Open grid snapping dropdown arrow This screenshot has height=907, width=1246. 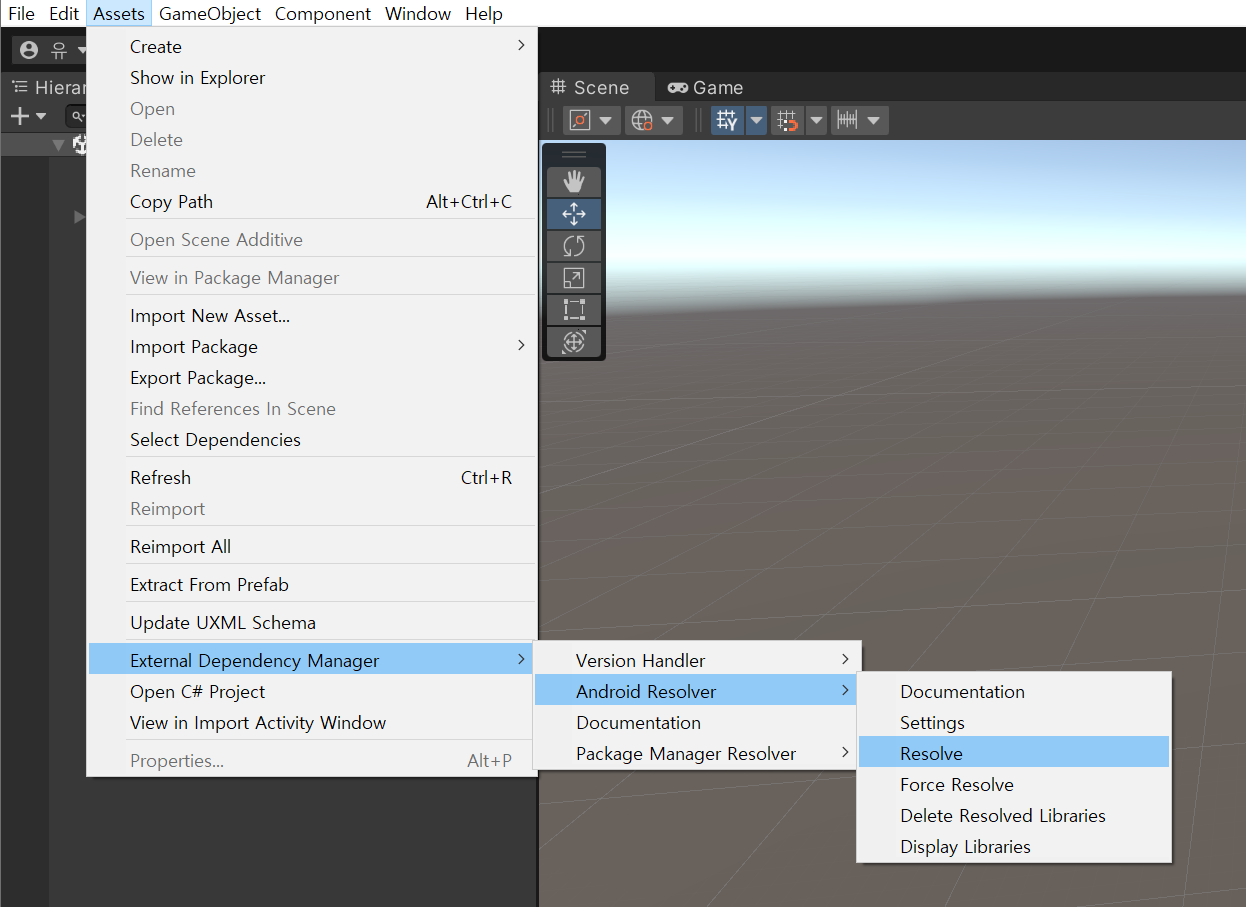tap(816, 121)
